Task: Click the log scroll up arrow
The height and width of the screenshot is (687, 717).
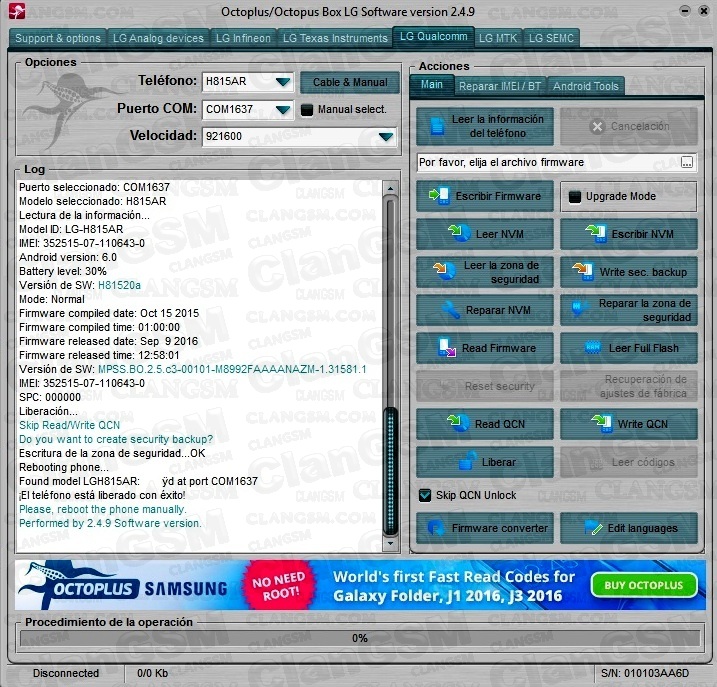Action: pos(391,188)
